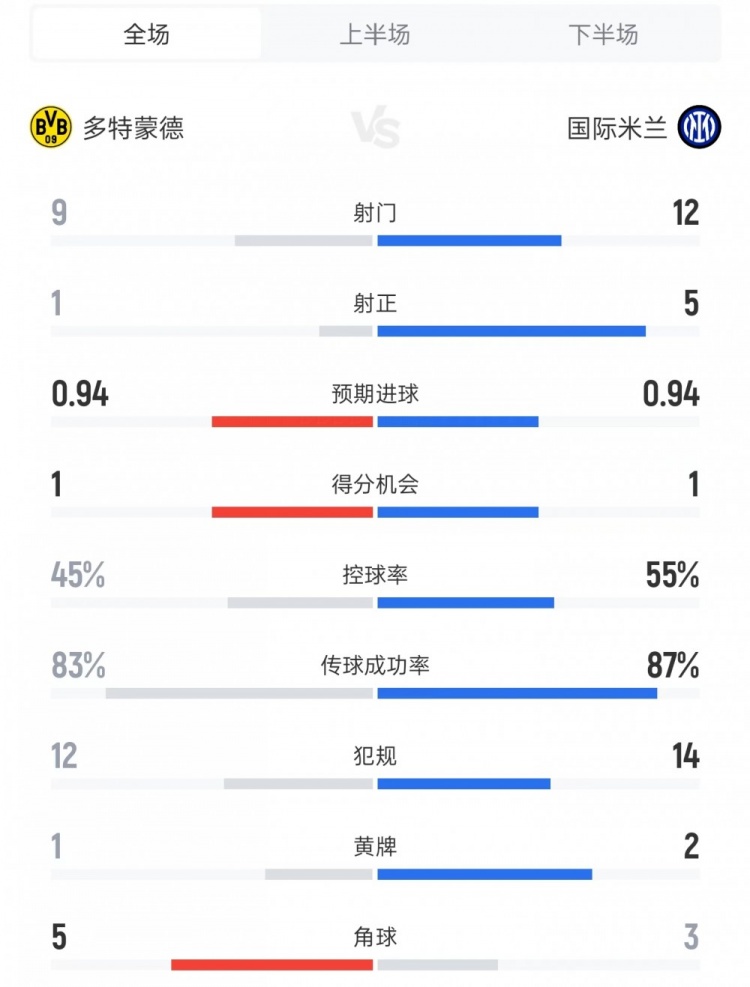Click the blue 犯规 fouls bar
The image size is (750, 987).
pos(463,784)
